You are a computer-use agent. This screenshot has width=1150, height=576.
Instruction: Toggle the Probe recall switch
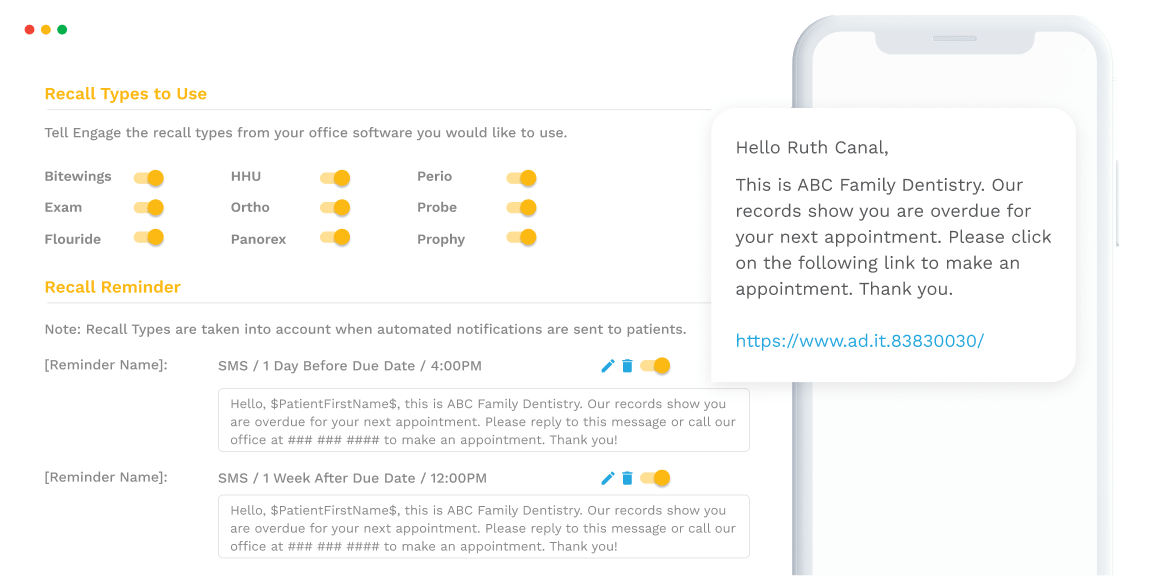click(x=522, y=208)
